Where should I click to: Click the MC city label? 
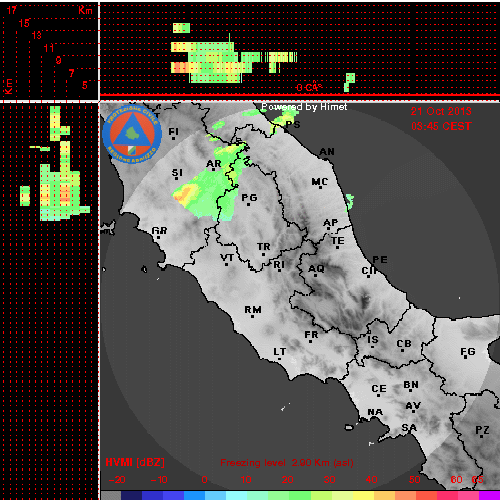tap(320, 182)
